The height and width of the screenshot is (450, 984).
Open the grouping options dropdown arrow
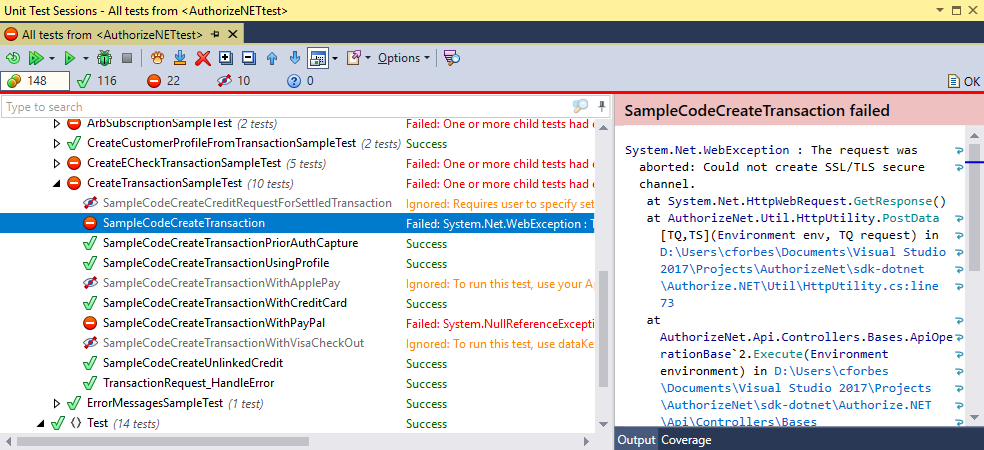pyautogui.click(x=335, y=58)
